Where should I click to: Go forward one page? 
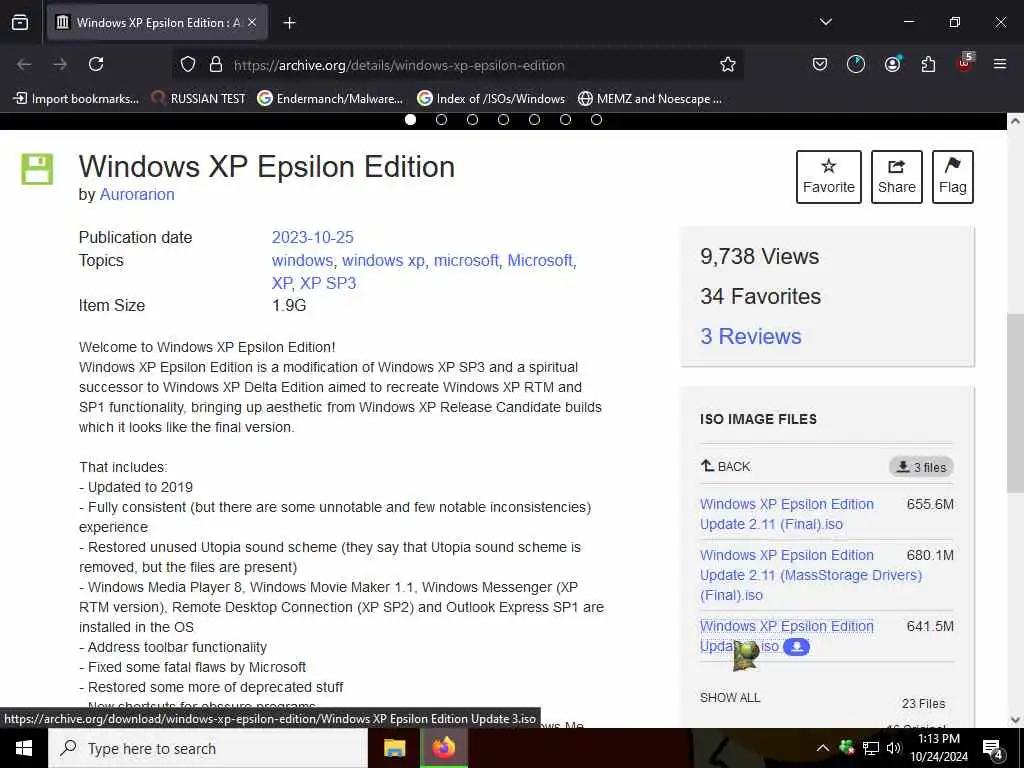[60, 64]
